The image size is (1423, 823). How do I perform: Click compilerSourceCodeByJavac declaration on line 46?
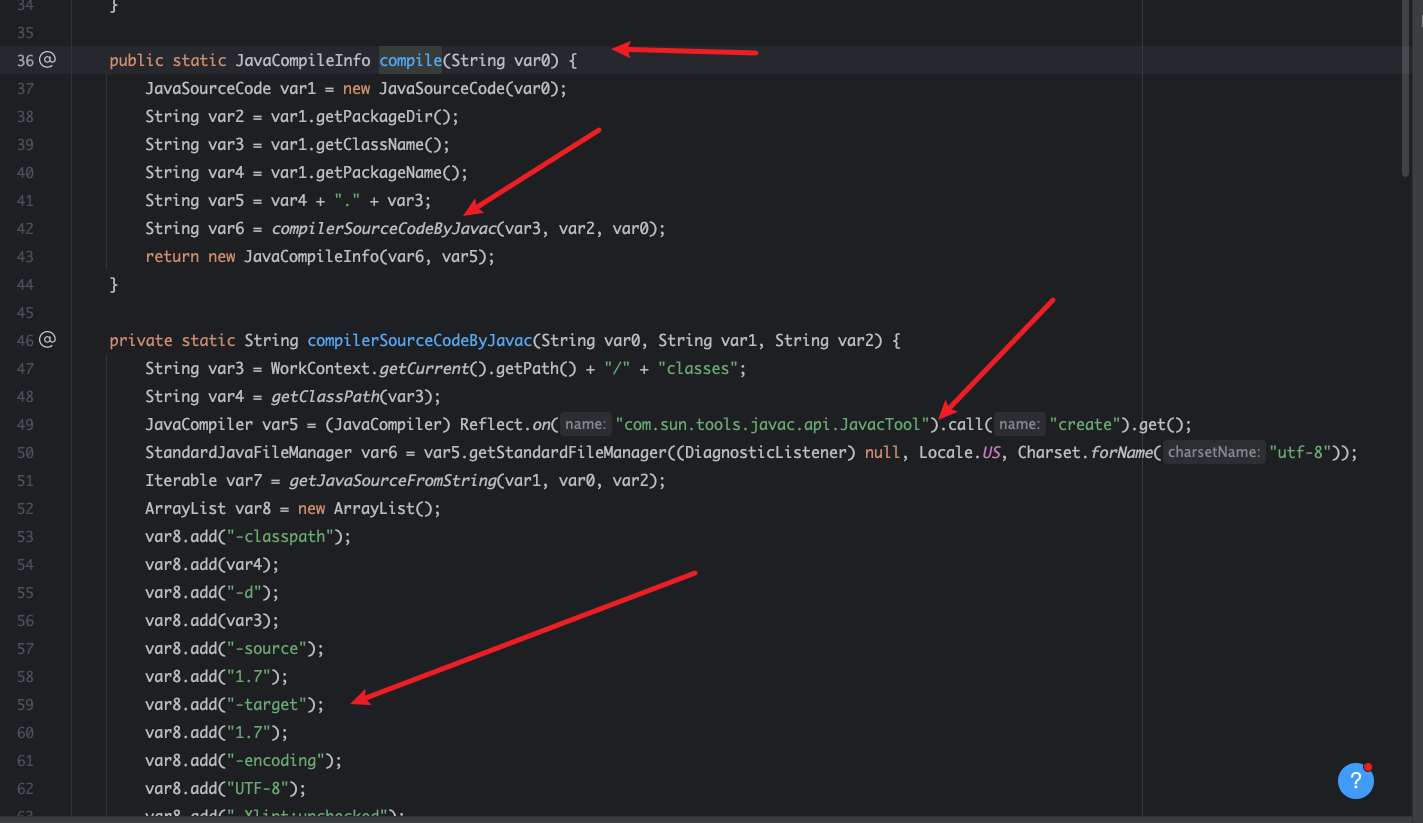point(419,340)
